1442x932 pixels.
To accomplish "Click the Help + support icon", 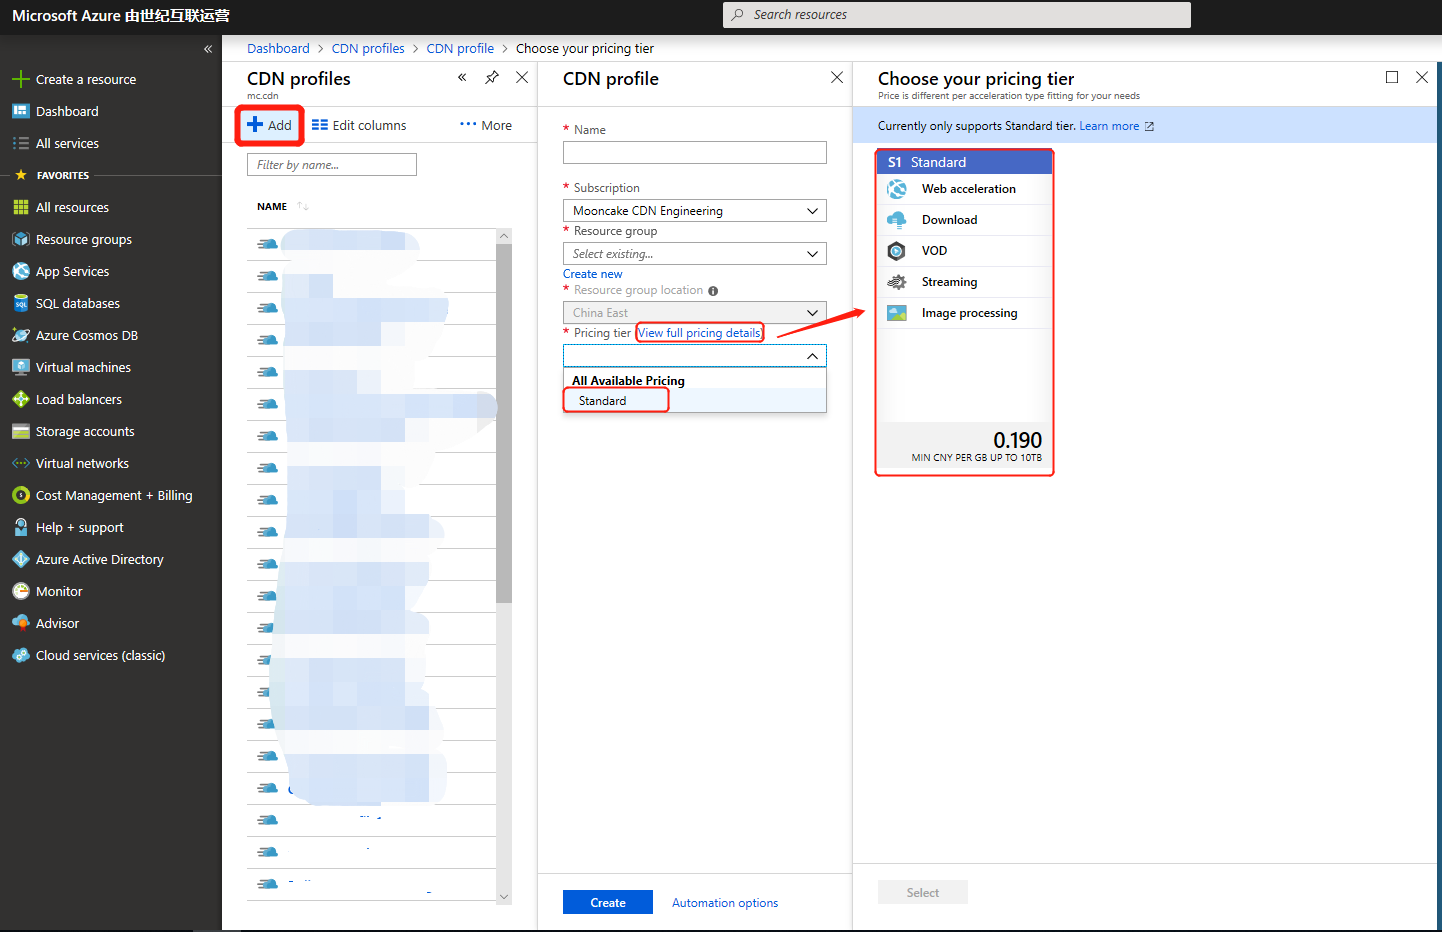I will 20,527.
